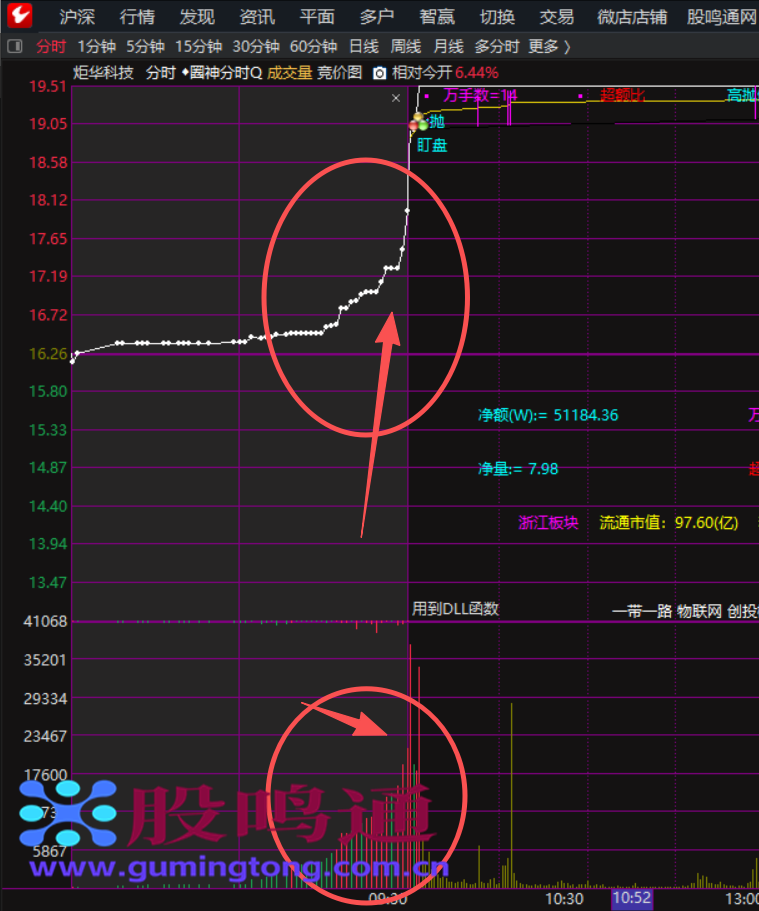Switch to the 5分钟 timeframe tab
759x911 pixels.
pos(145,47)
